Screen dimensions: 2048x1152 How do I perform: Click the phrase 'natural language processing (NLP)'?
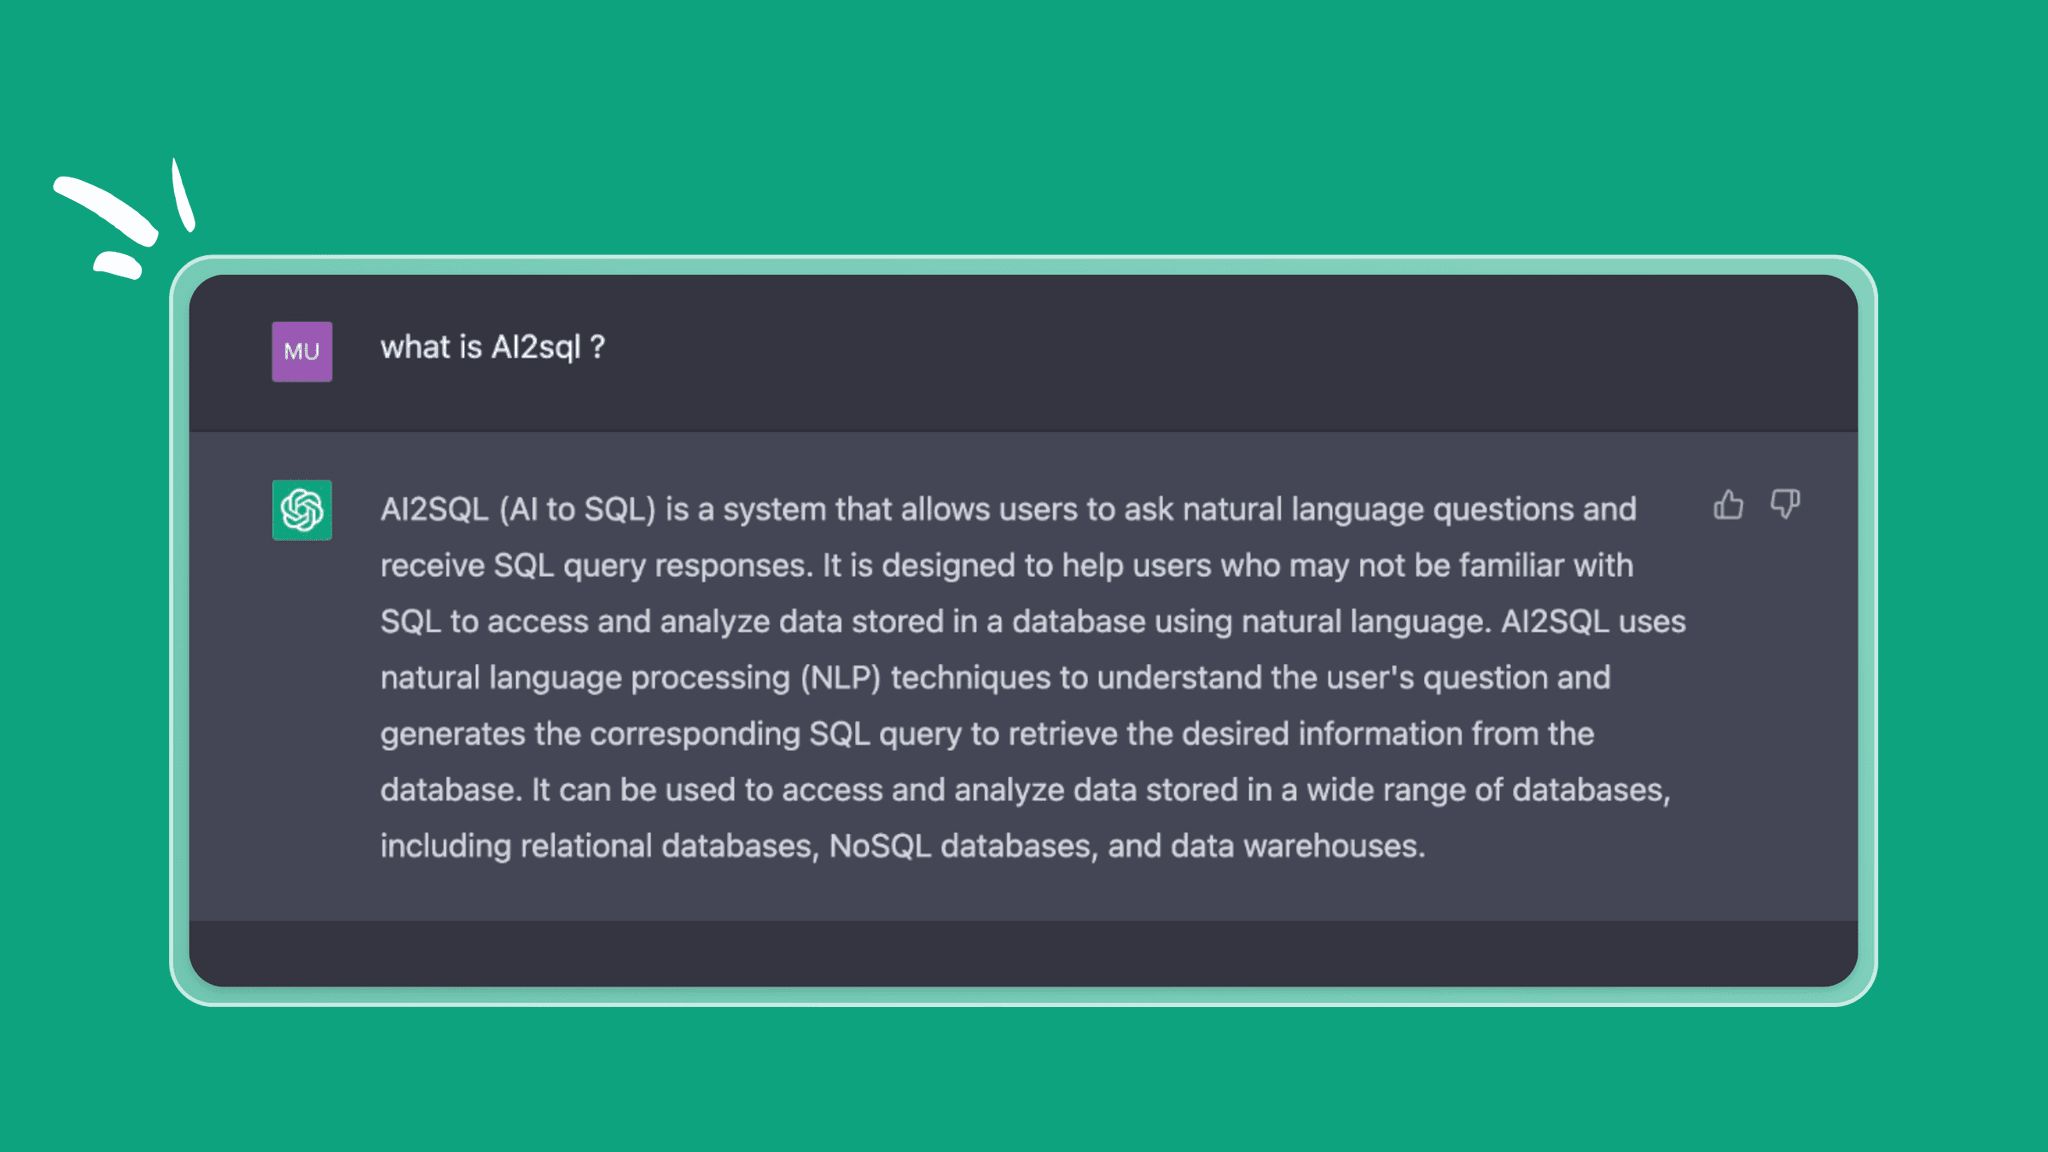point(630,677)
